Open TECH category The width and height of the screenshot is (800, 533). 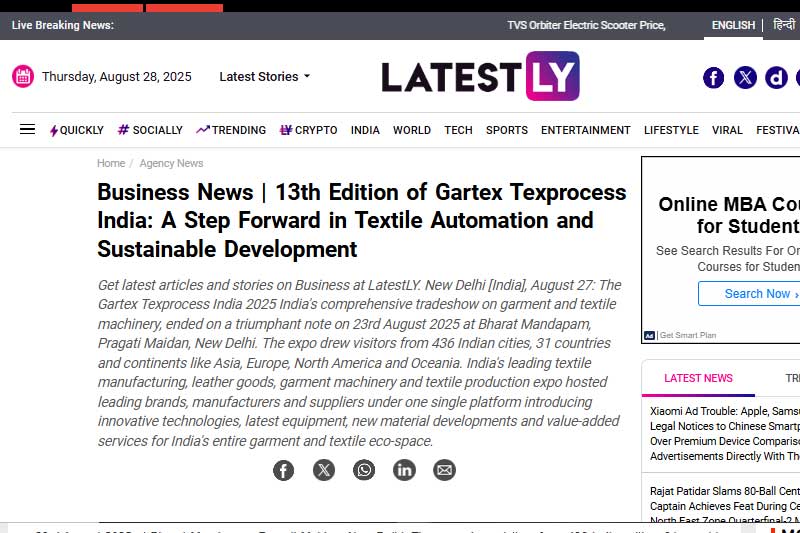point(458,130)
